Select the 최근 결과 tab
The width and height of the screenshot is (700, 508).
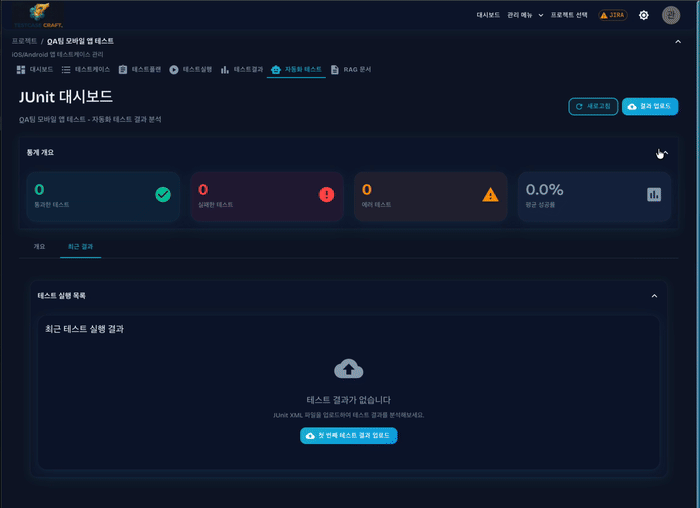(80, 246)
